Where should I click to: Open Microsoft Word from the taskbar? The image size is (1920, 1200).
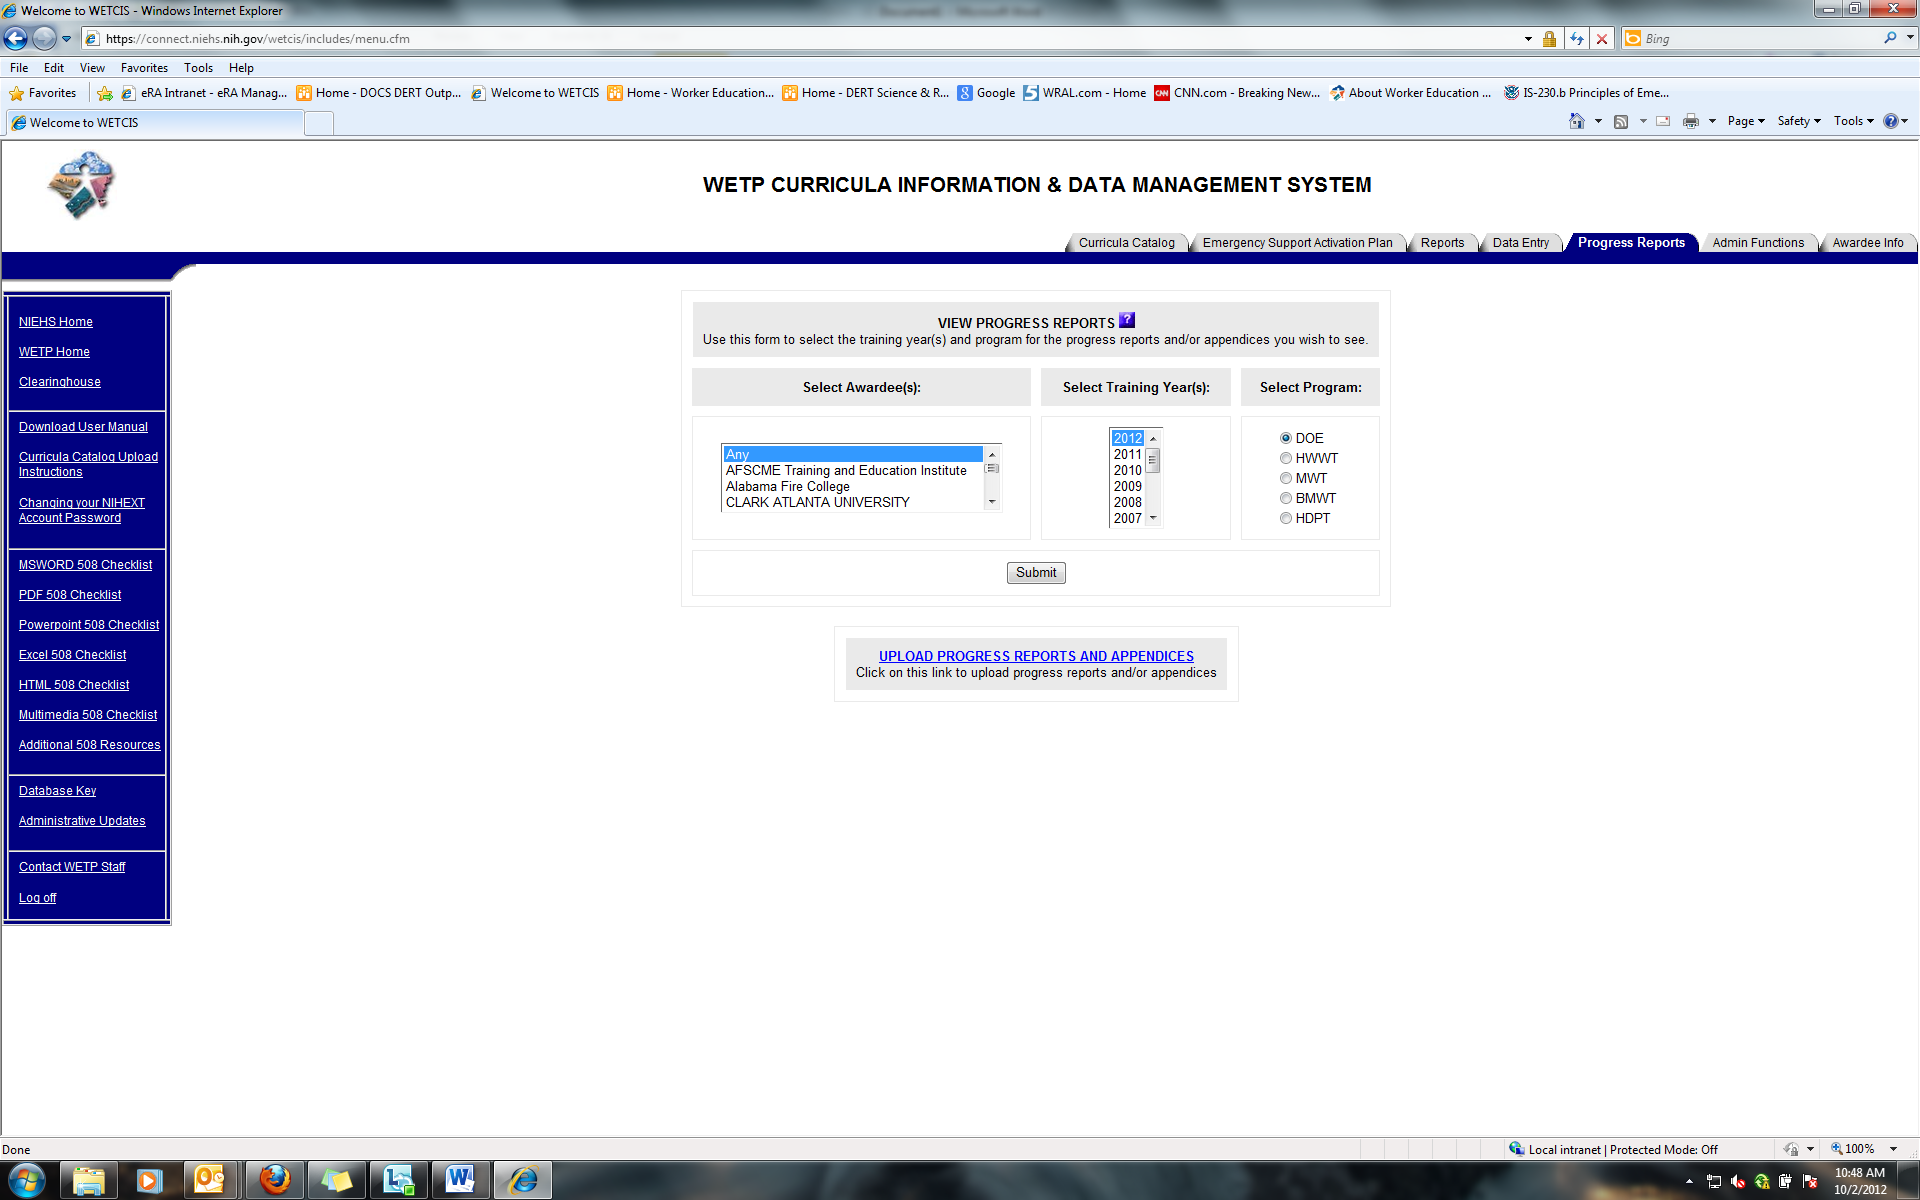click(460, 1180)
